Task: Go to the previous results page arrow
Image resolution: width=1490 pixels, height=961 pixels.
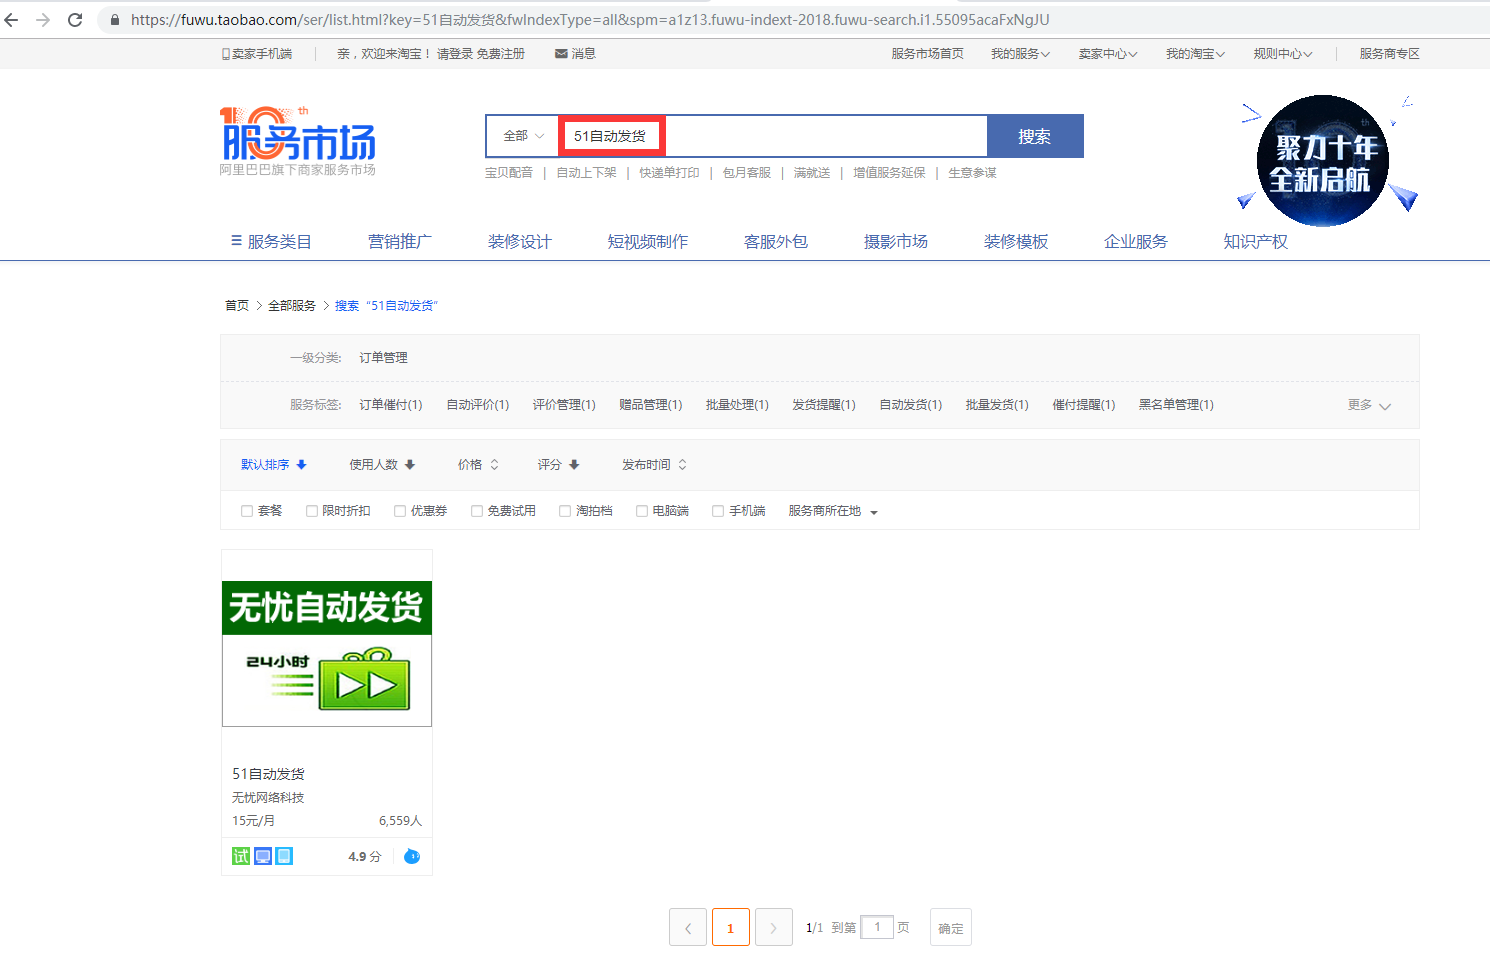Action: (688, 927)
